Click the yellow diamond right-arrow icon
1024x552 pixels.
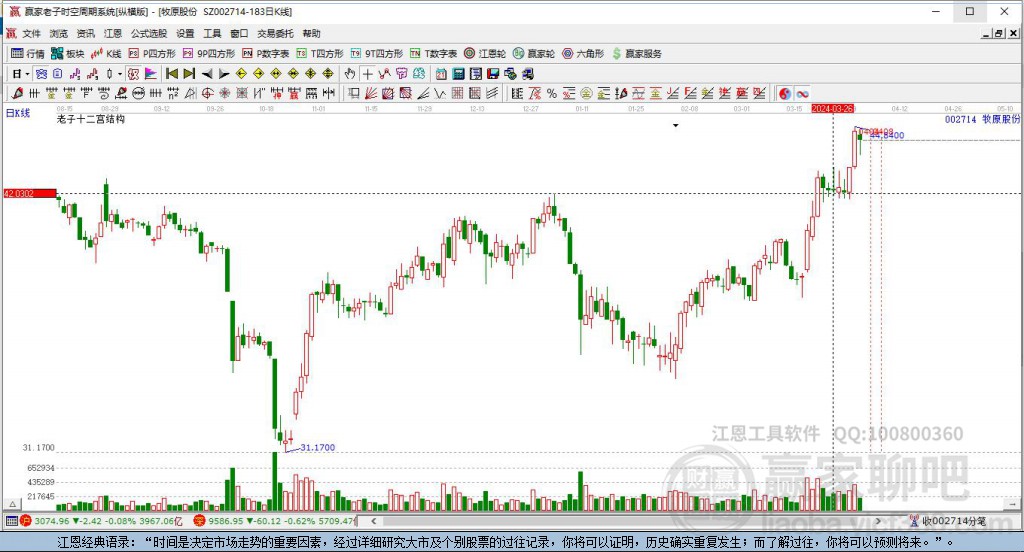click(259, 74)
